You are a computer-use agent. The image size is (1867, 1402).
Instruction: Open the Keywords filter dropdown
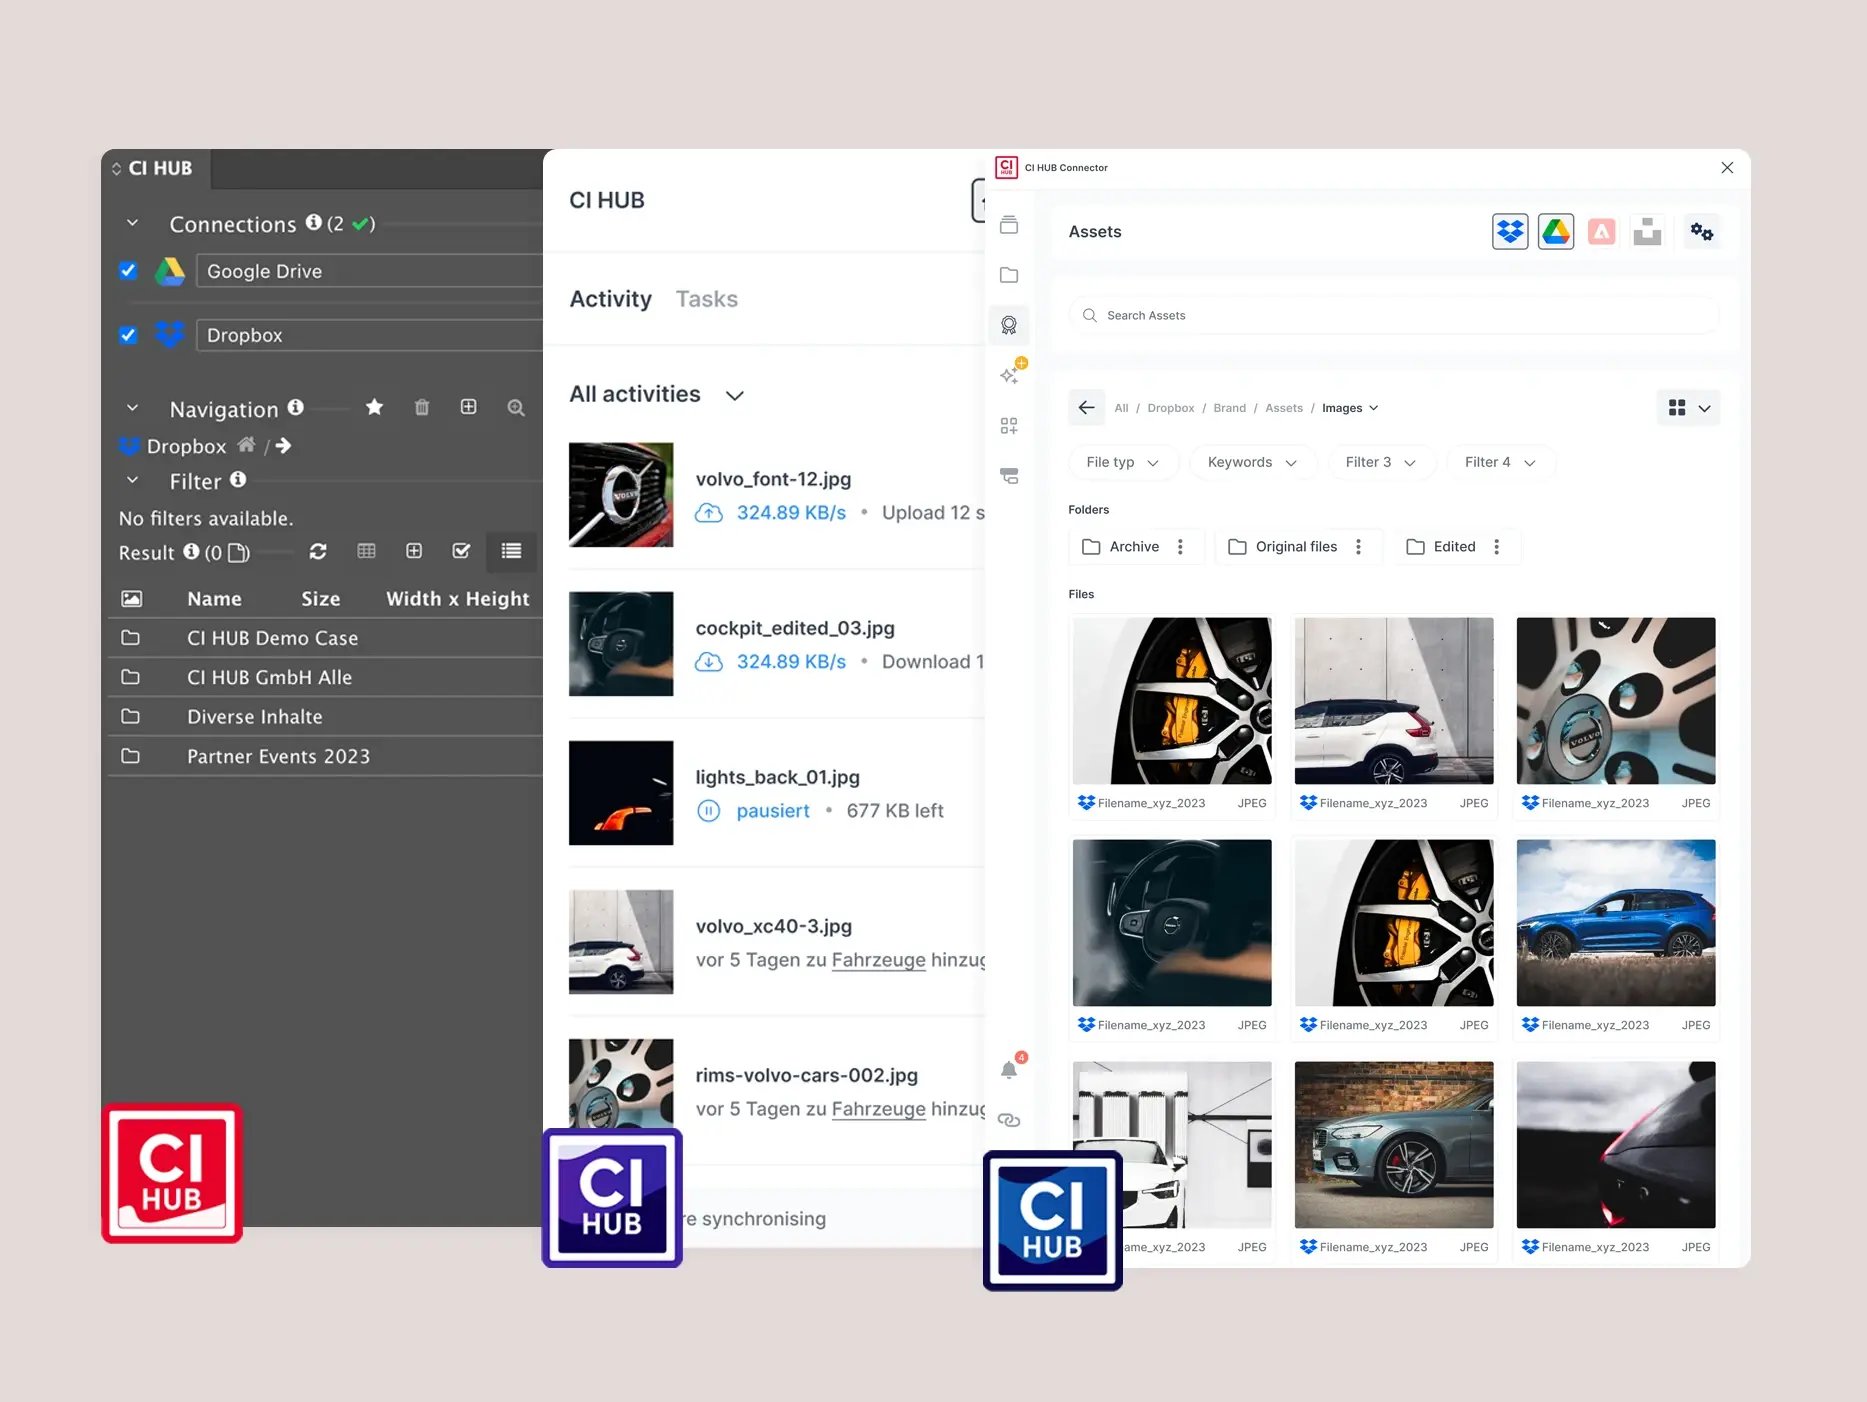click(1252, 462)
